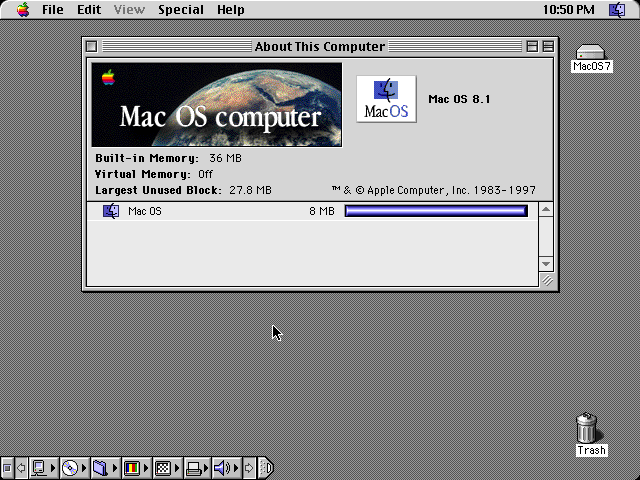Expand the File Sharing module arrow
Screen dimensions: 640x480
point(115,468)
